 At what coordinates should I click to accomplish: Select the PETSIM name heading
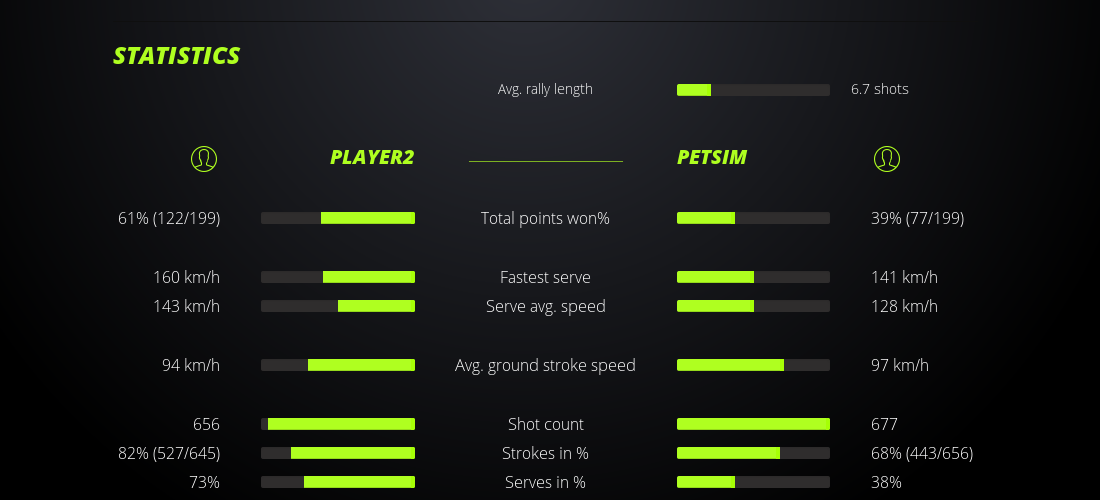[712, 157]
